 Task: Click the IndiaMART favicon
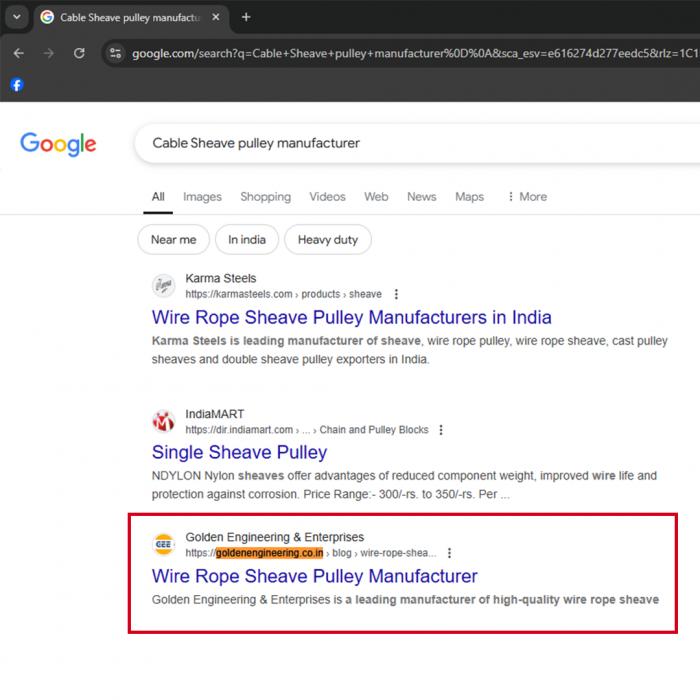[x=163, y=421]
